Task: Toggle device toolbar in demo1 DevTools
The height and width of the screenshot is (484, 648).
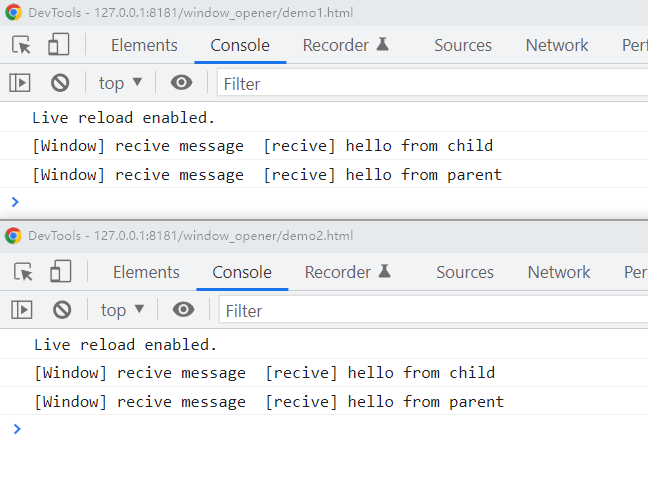Action: pyautogui.click(x=59, y=45)
